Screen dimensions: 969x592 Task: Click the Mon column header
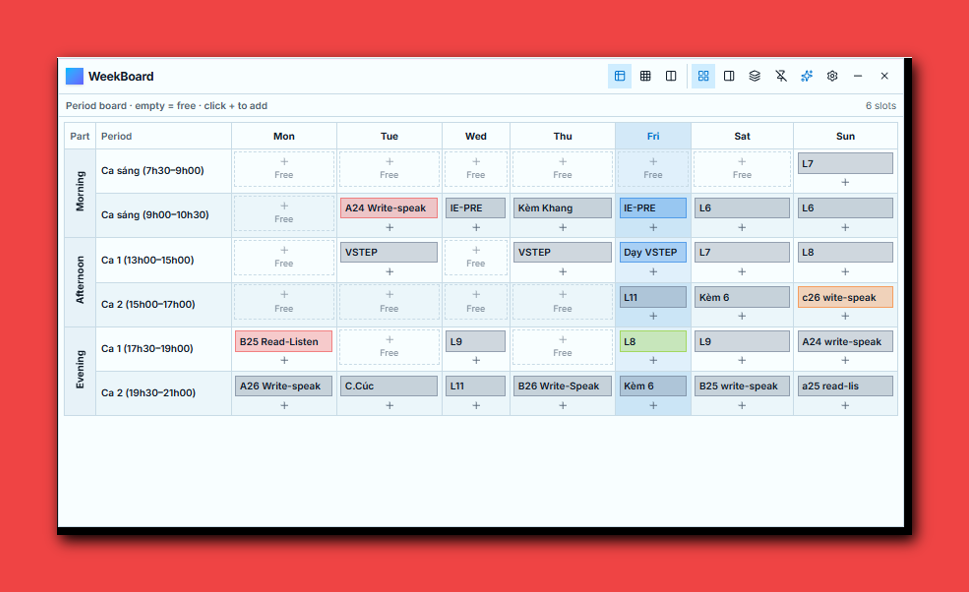[x=284, y=136]
